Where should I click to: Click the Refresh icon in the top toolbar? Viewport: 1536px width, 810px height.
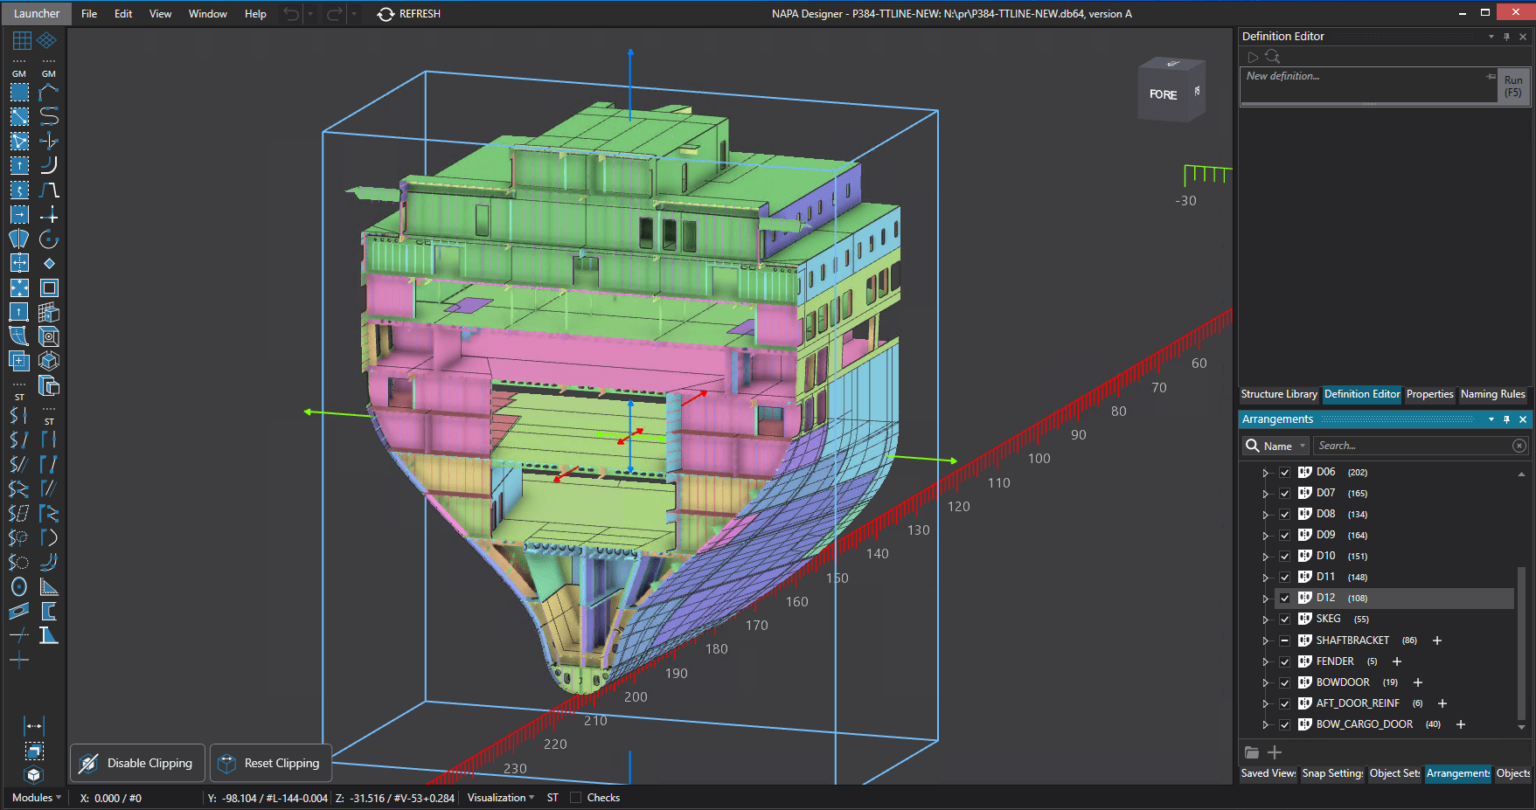(x=384, y=13)
